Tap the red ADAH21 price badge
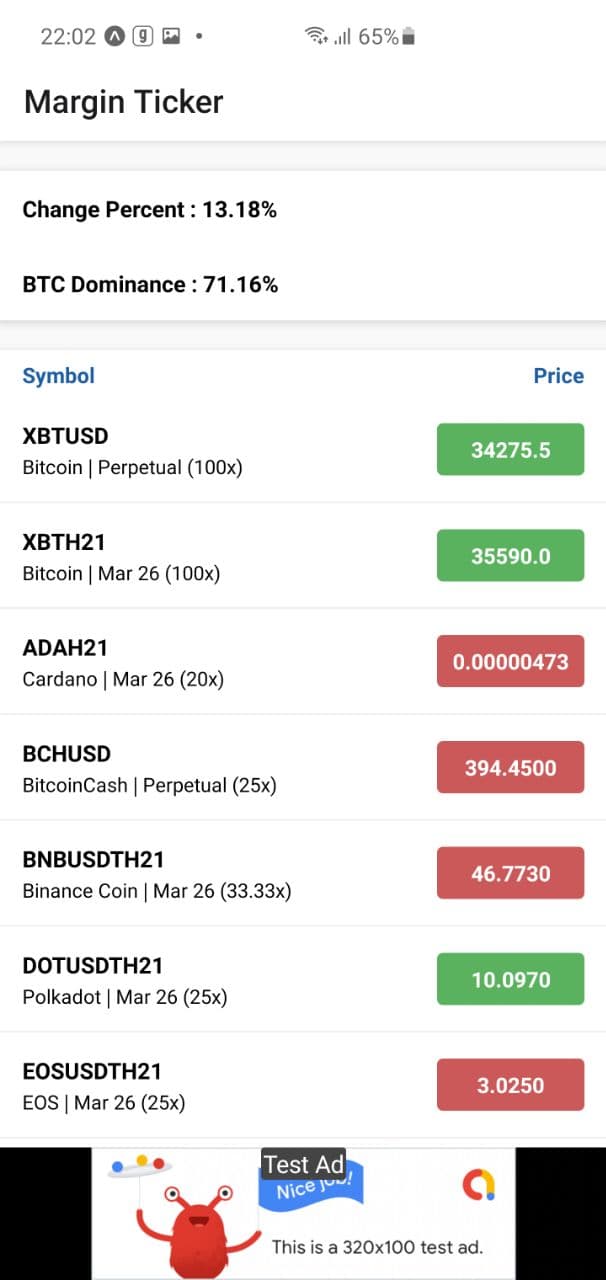The height and width of the screenshot is (1280, 606). (510, 661)
